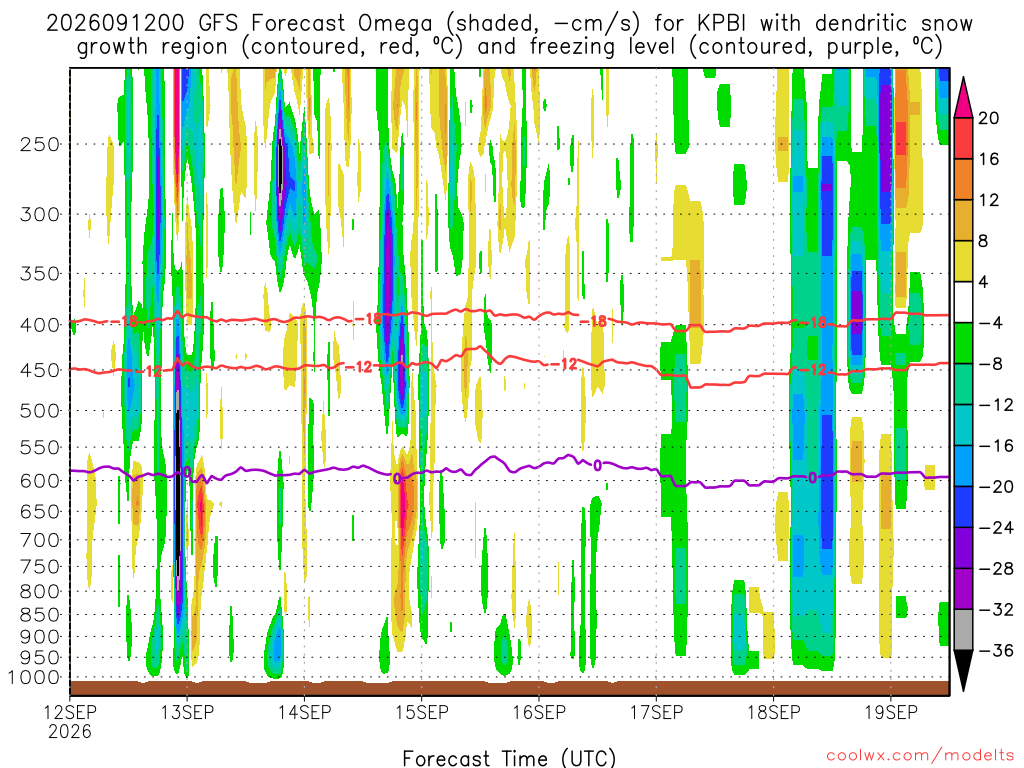Click the gray color bar segment above -36
The width and height of the screenshot is (1024, 768).
963,630
